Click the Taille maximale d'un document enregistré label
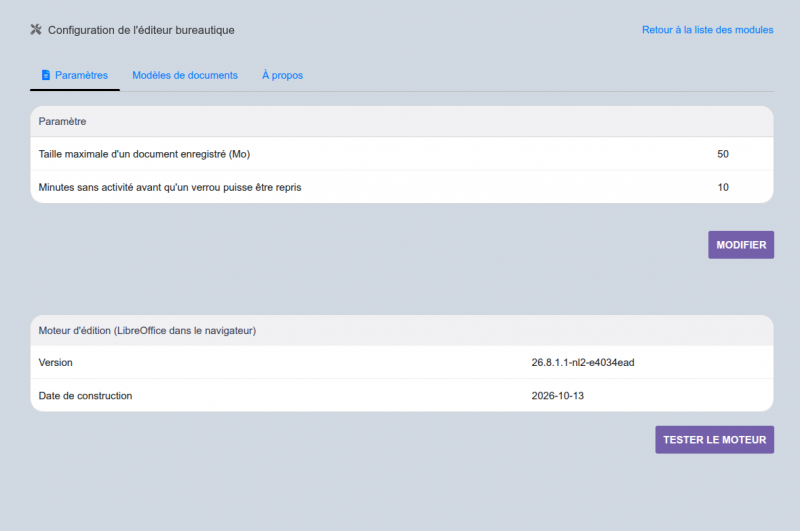Image resolution: width=800 pixels, height=531 pixels. pyautogui.click(x=144, y=154)
